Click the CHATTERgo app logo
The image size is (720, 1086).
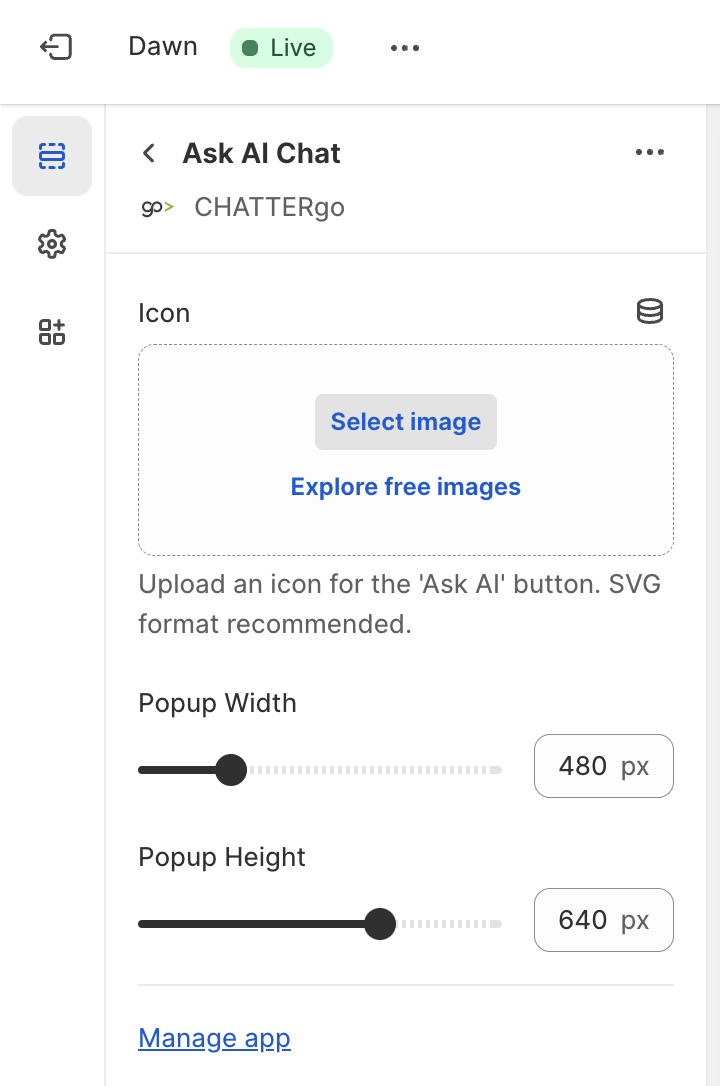[x=157, y=207]
